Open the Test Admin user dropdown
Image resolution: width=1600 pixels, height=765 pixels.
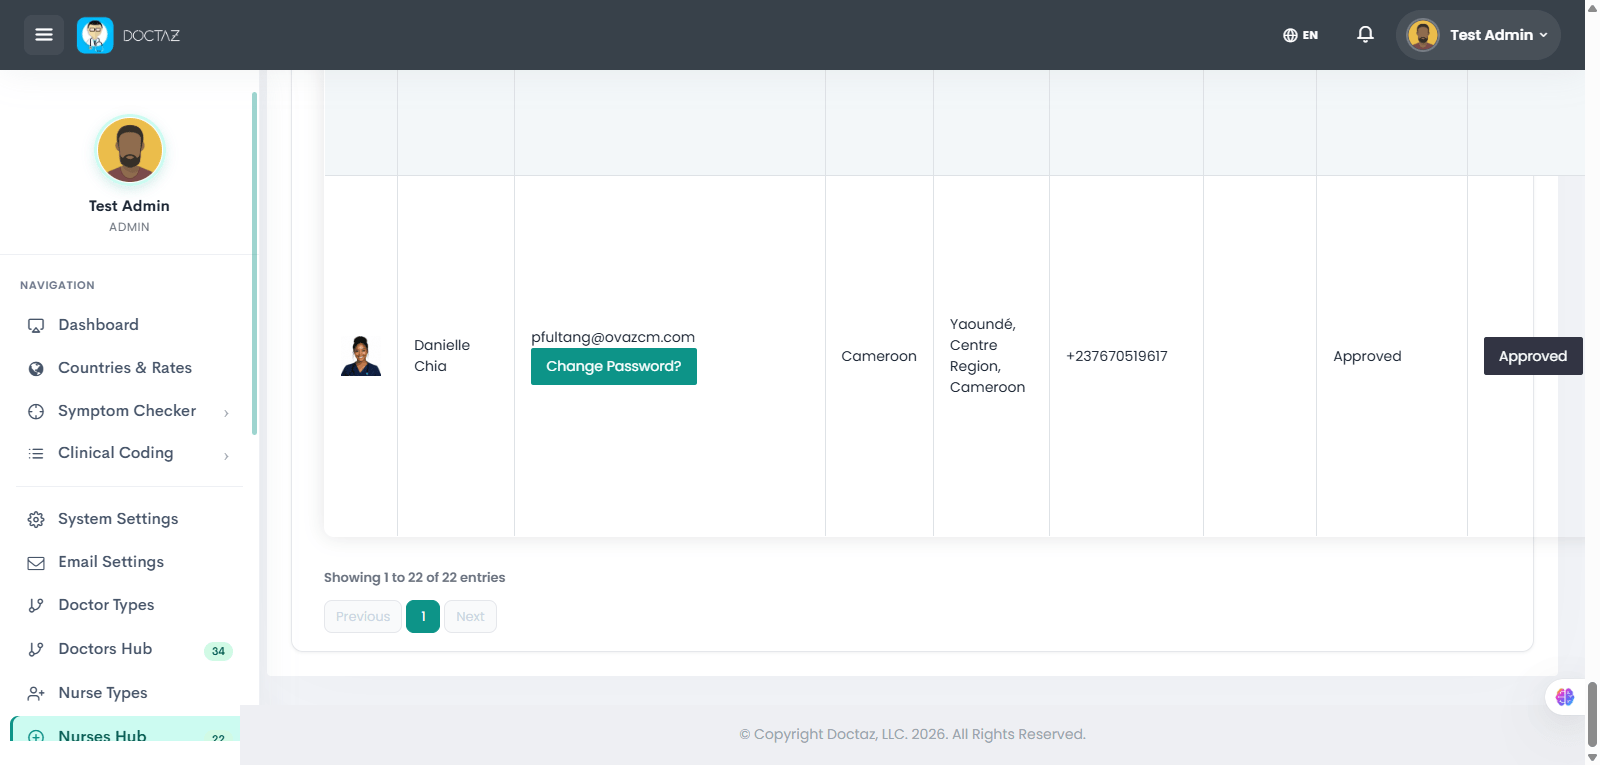click(x=1478, y=35)
